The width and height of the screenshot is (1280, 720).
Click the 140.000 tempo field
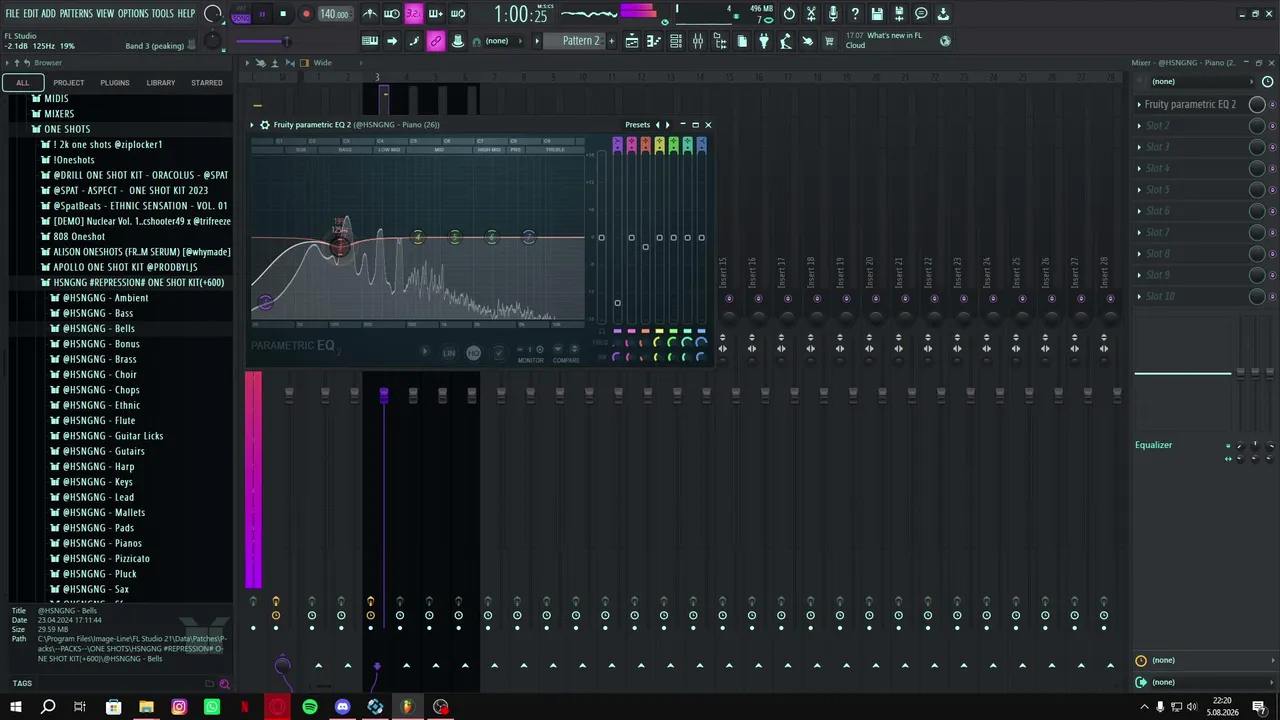click(x=334, y=14)
